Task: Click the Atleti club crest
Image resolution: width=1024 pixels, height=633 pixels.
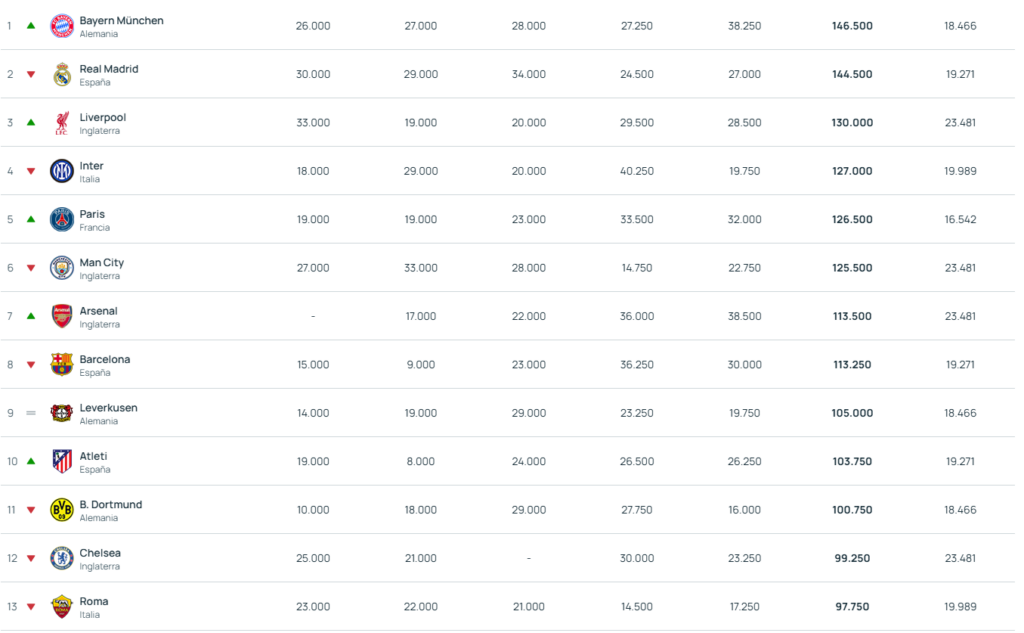Action: click(x=62, y=461)
